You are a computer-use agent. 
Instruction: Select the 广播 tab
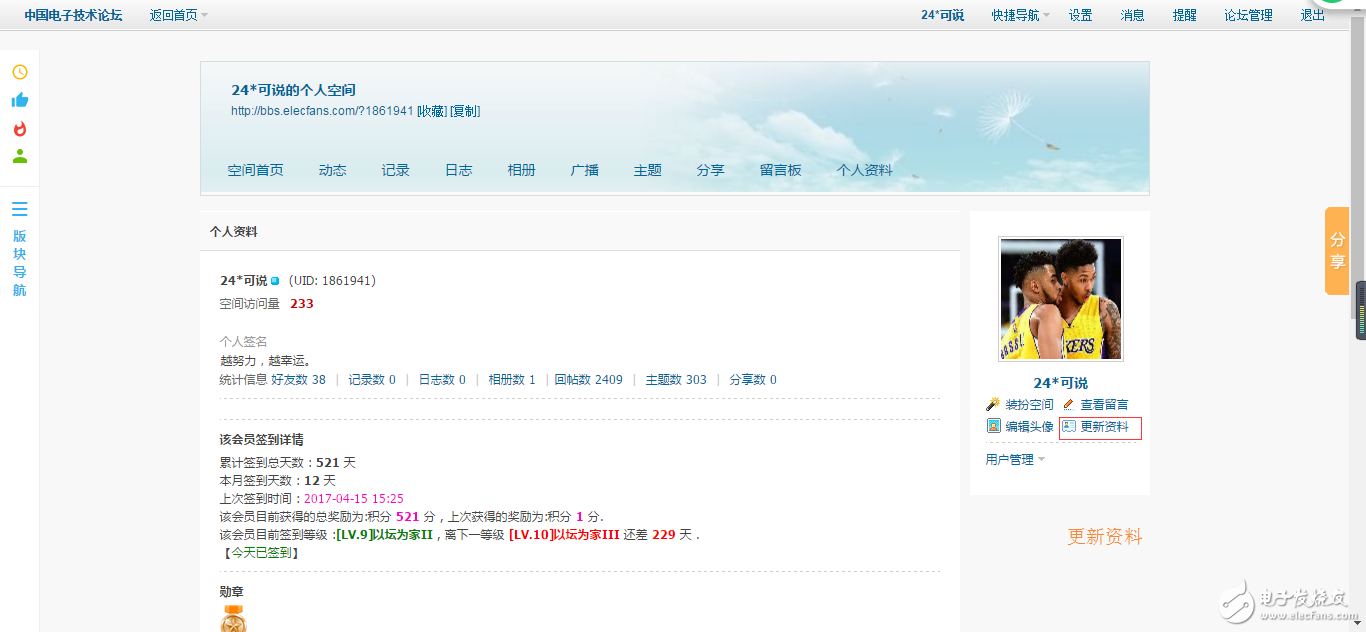(x=584, y=170)
